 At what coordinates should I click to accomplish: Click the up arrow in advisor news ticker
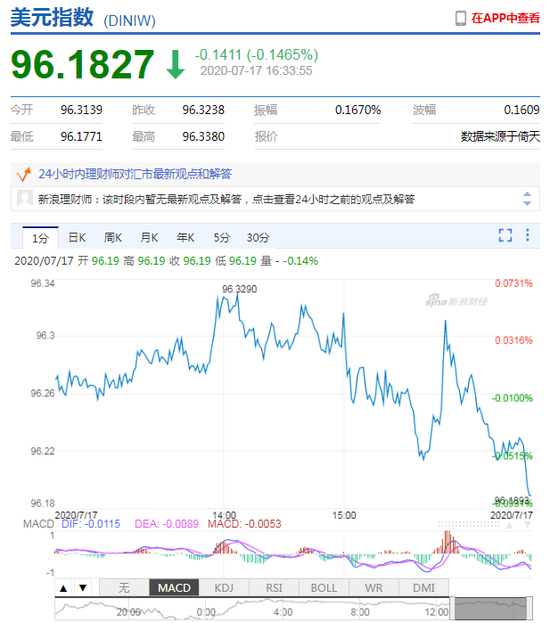(x=527, y=194)
